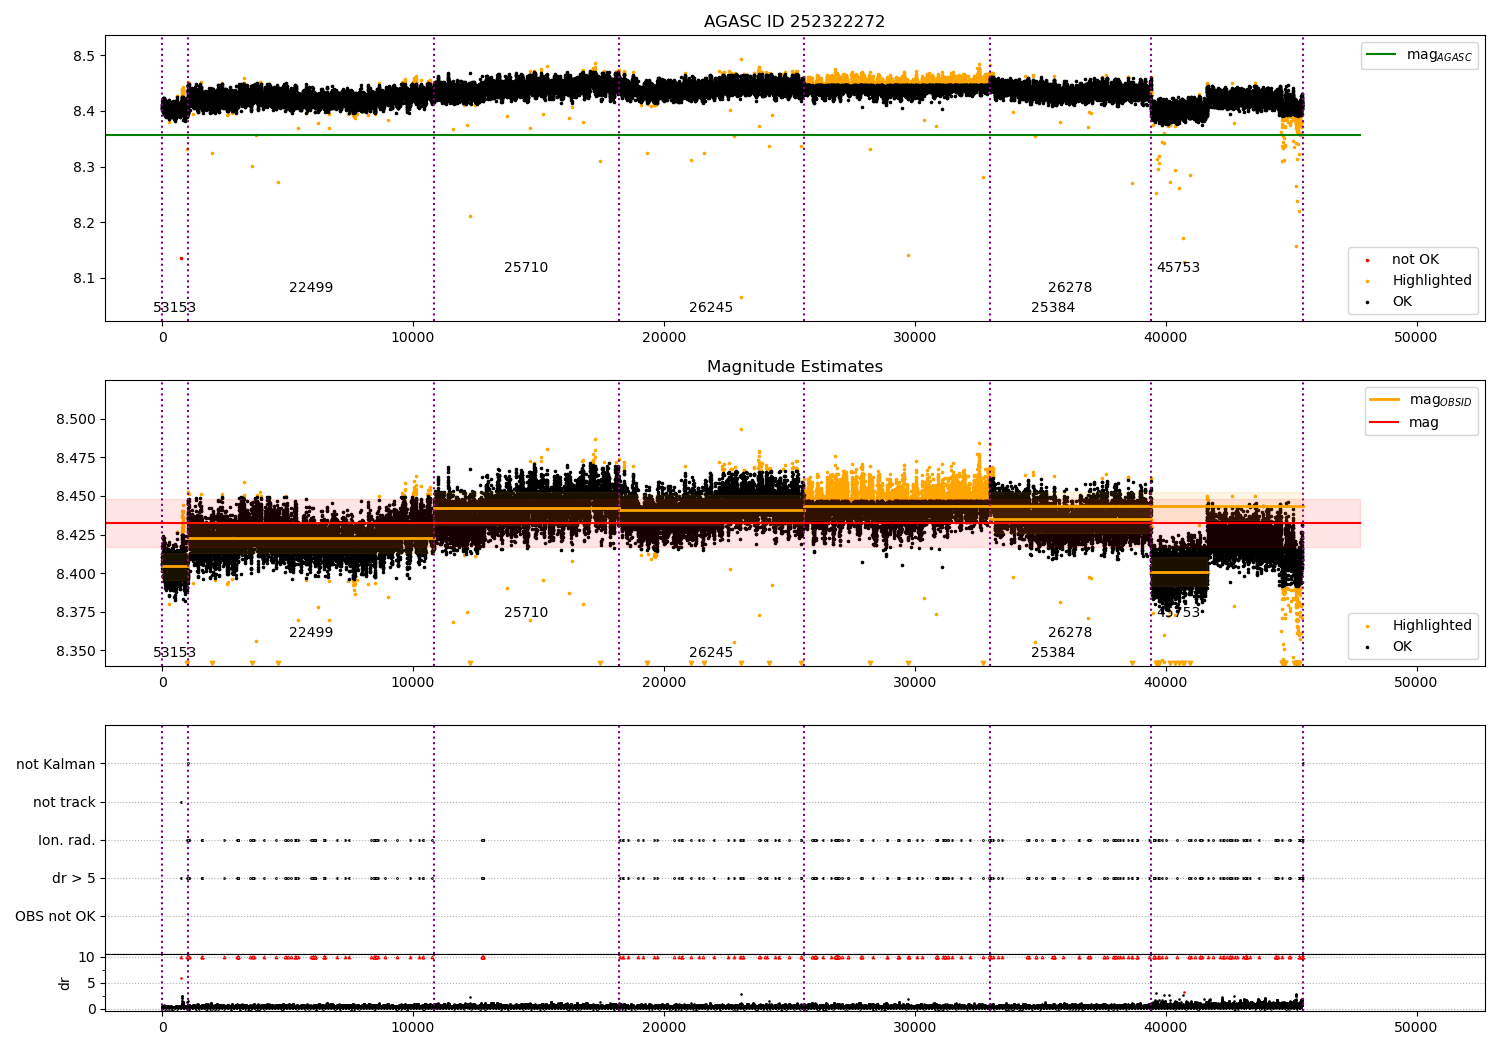This screenshot has width=1500, height=1050.
Task: Click the "dr > 5" axis label
Action: coord(74,879)
